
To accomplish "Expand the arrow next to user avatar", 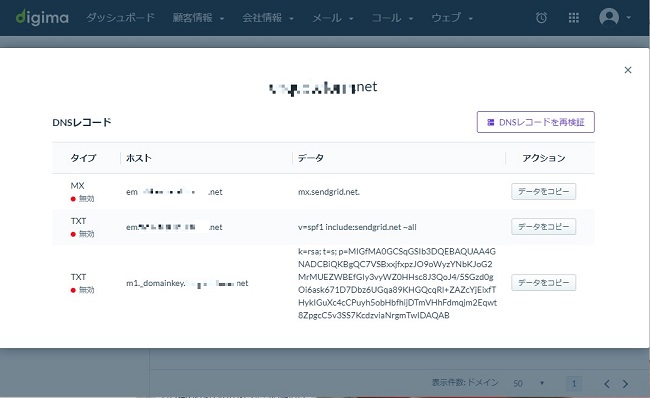I will (x=628, y=18).
